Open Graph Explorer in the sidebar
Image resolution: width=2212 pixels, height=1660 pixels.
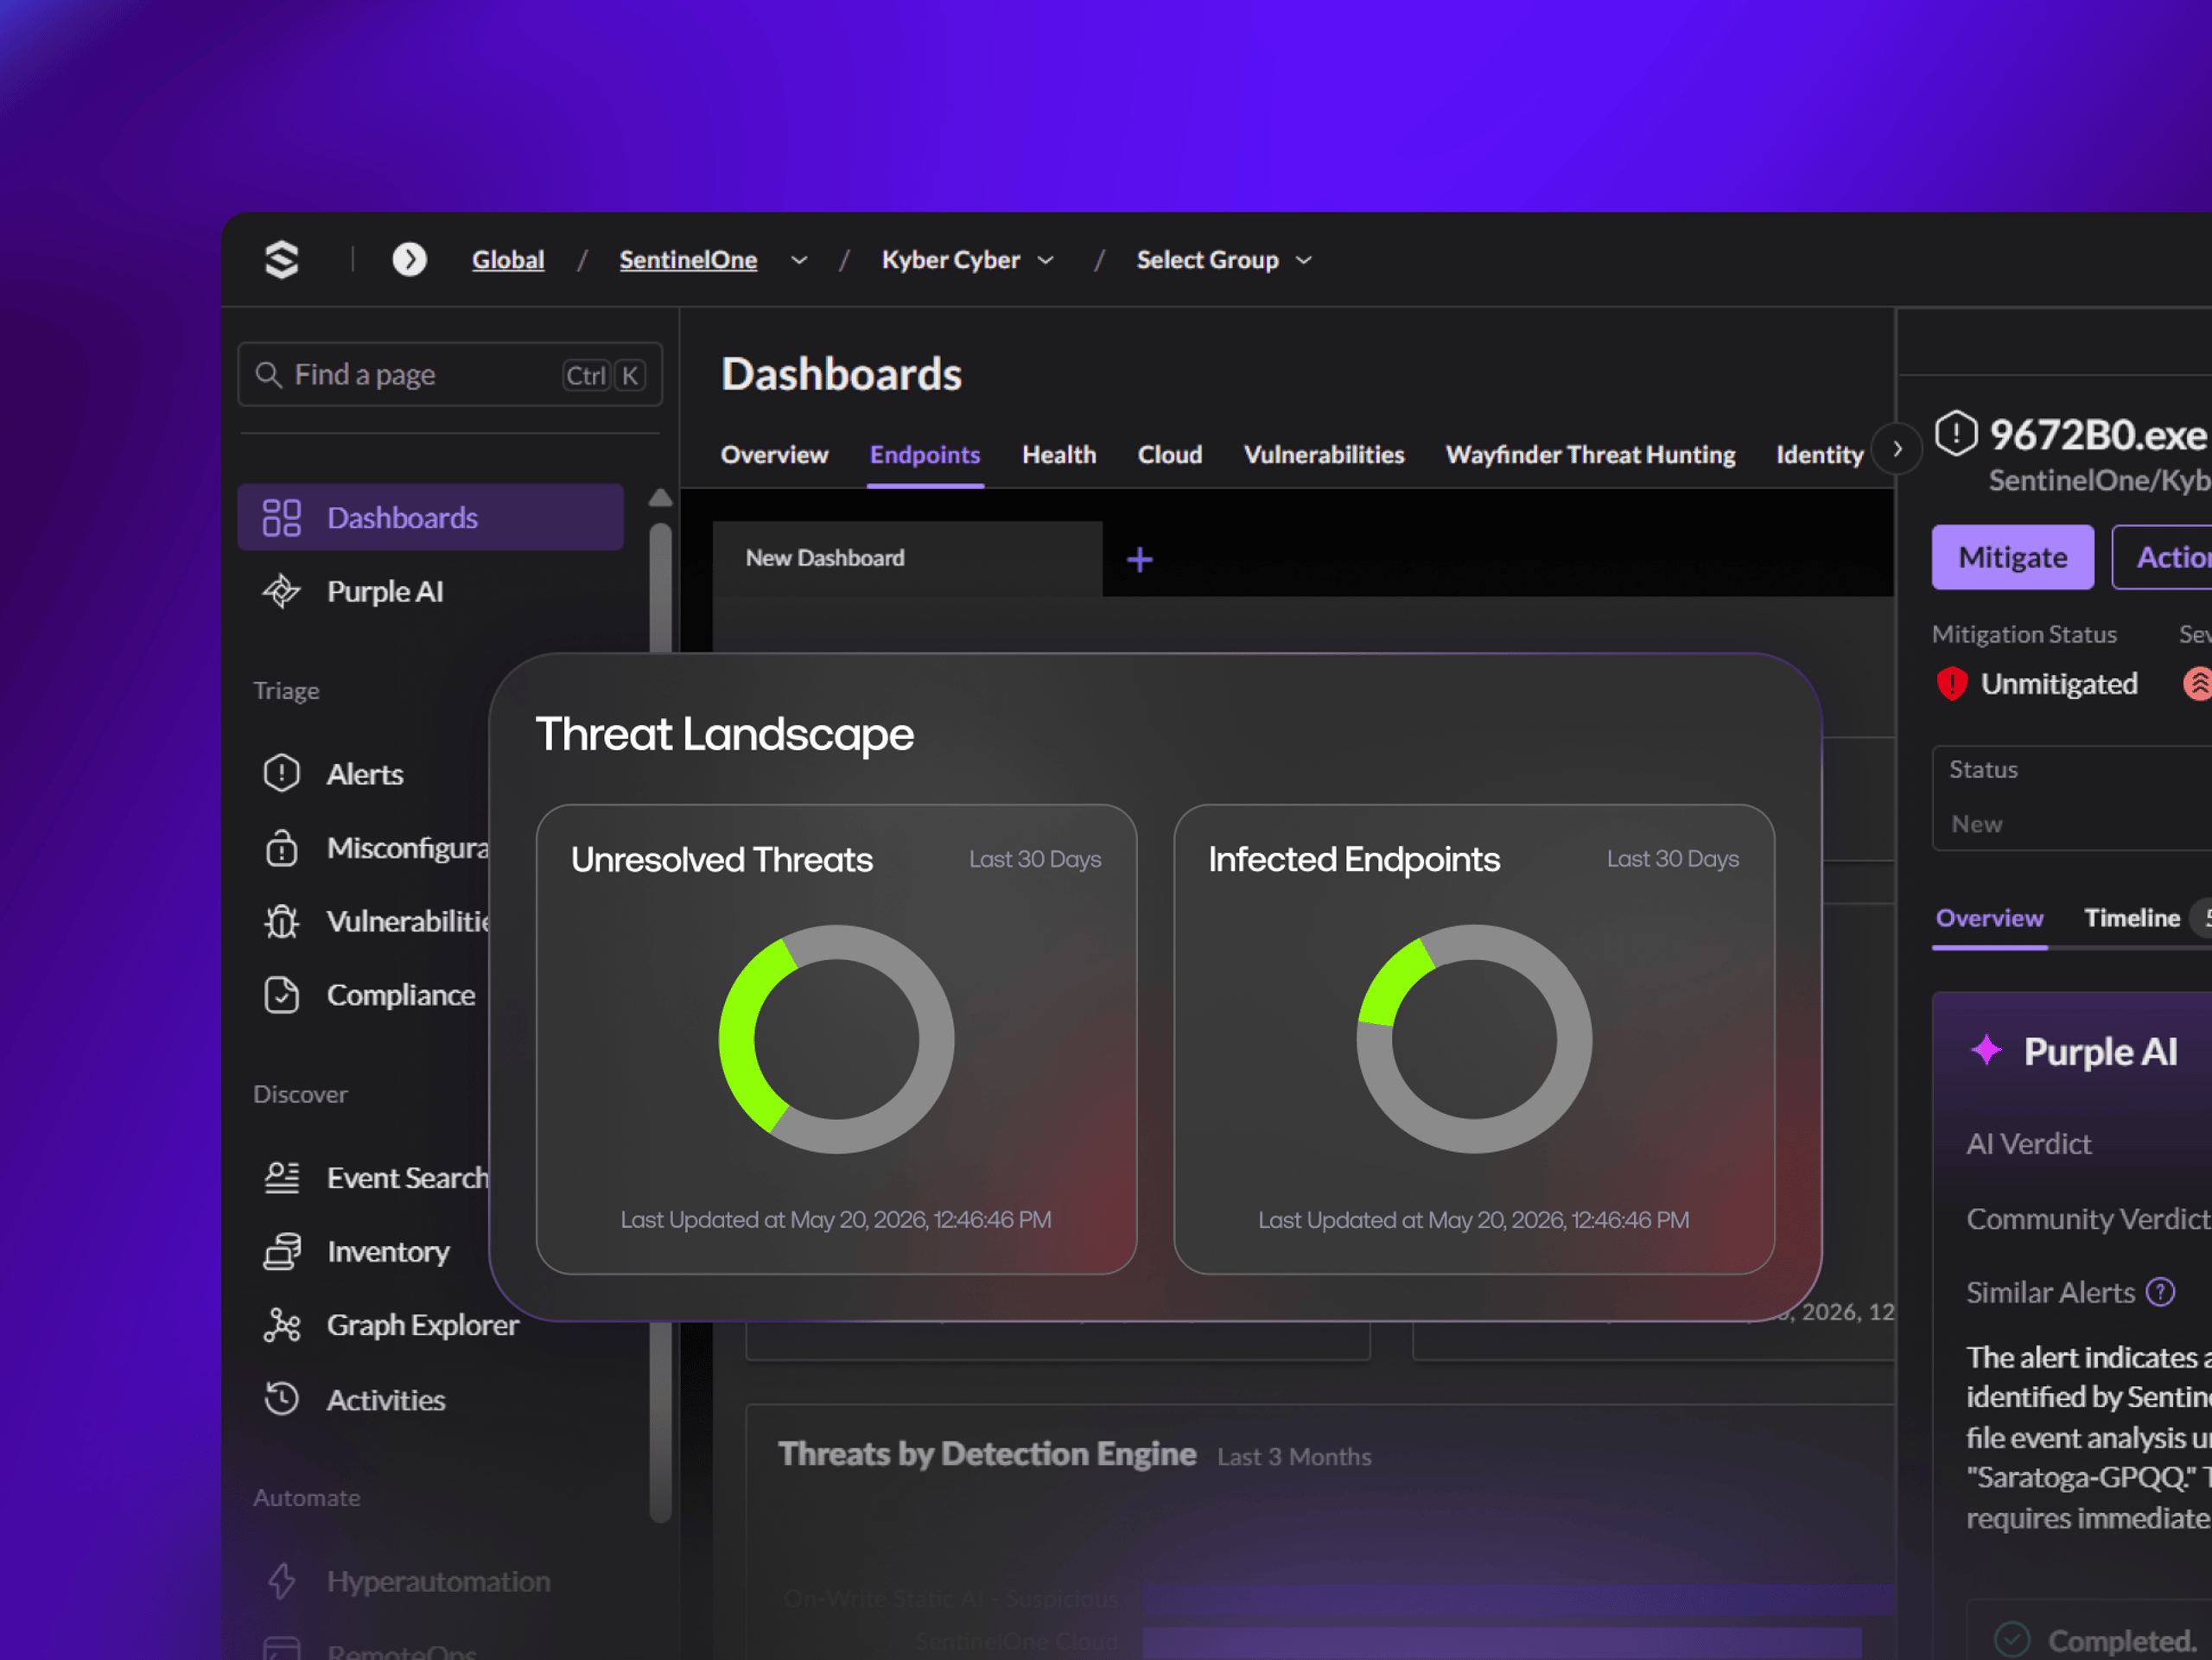pyautogui.click(x=422, y=1325)
